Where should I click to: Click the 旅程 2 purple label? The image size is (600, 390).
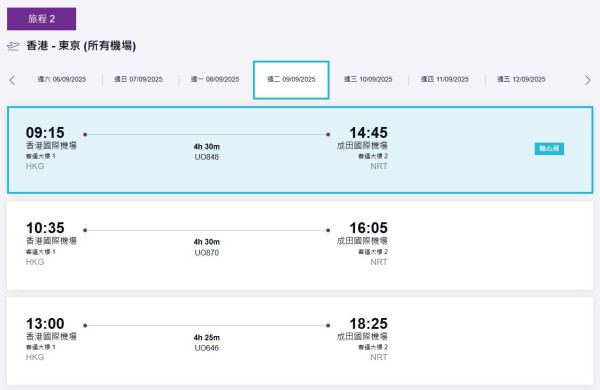[x=41, y=19]
